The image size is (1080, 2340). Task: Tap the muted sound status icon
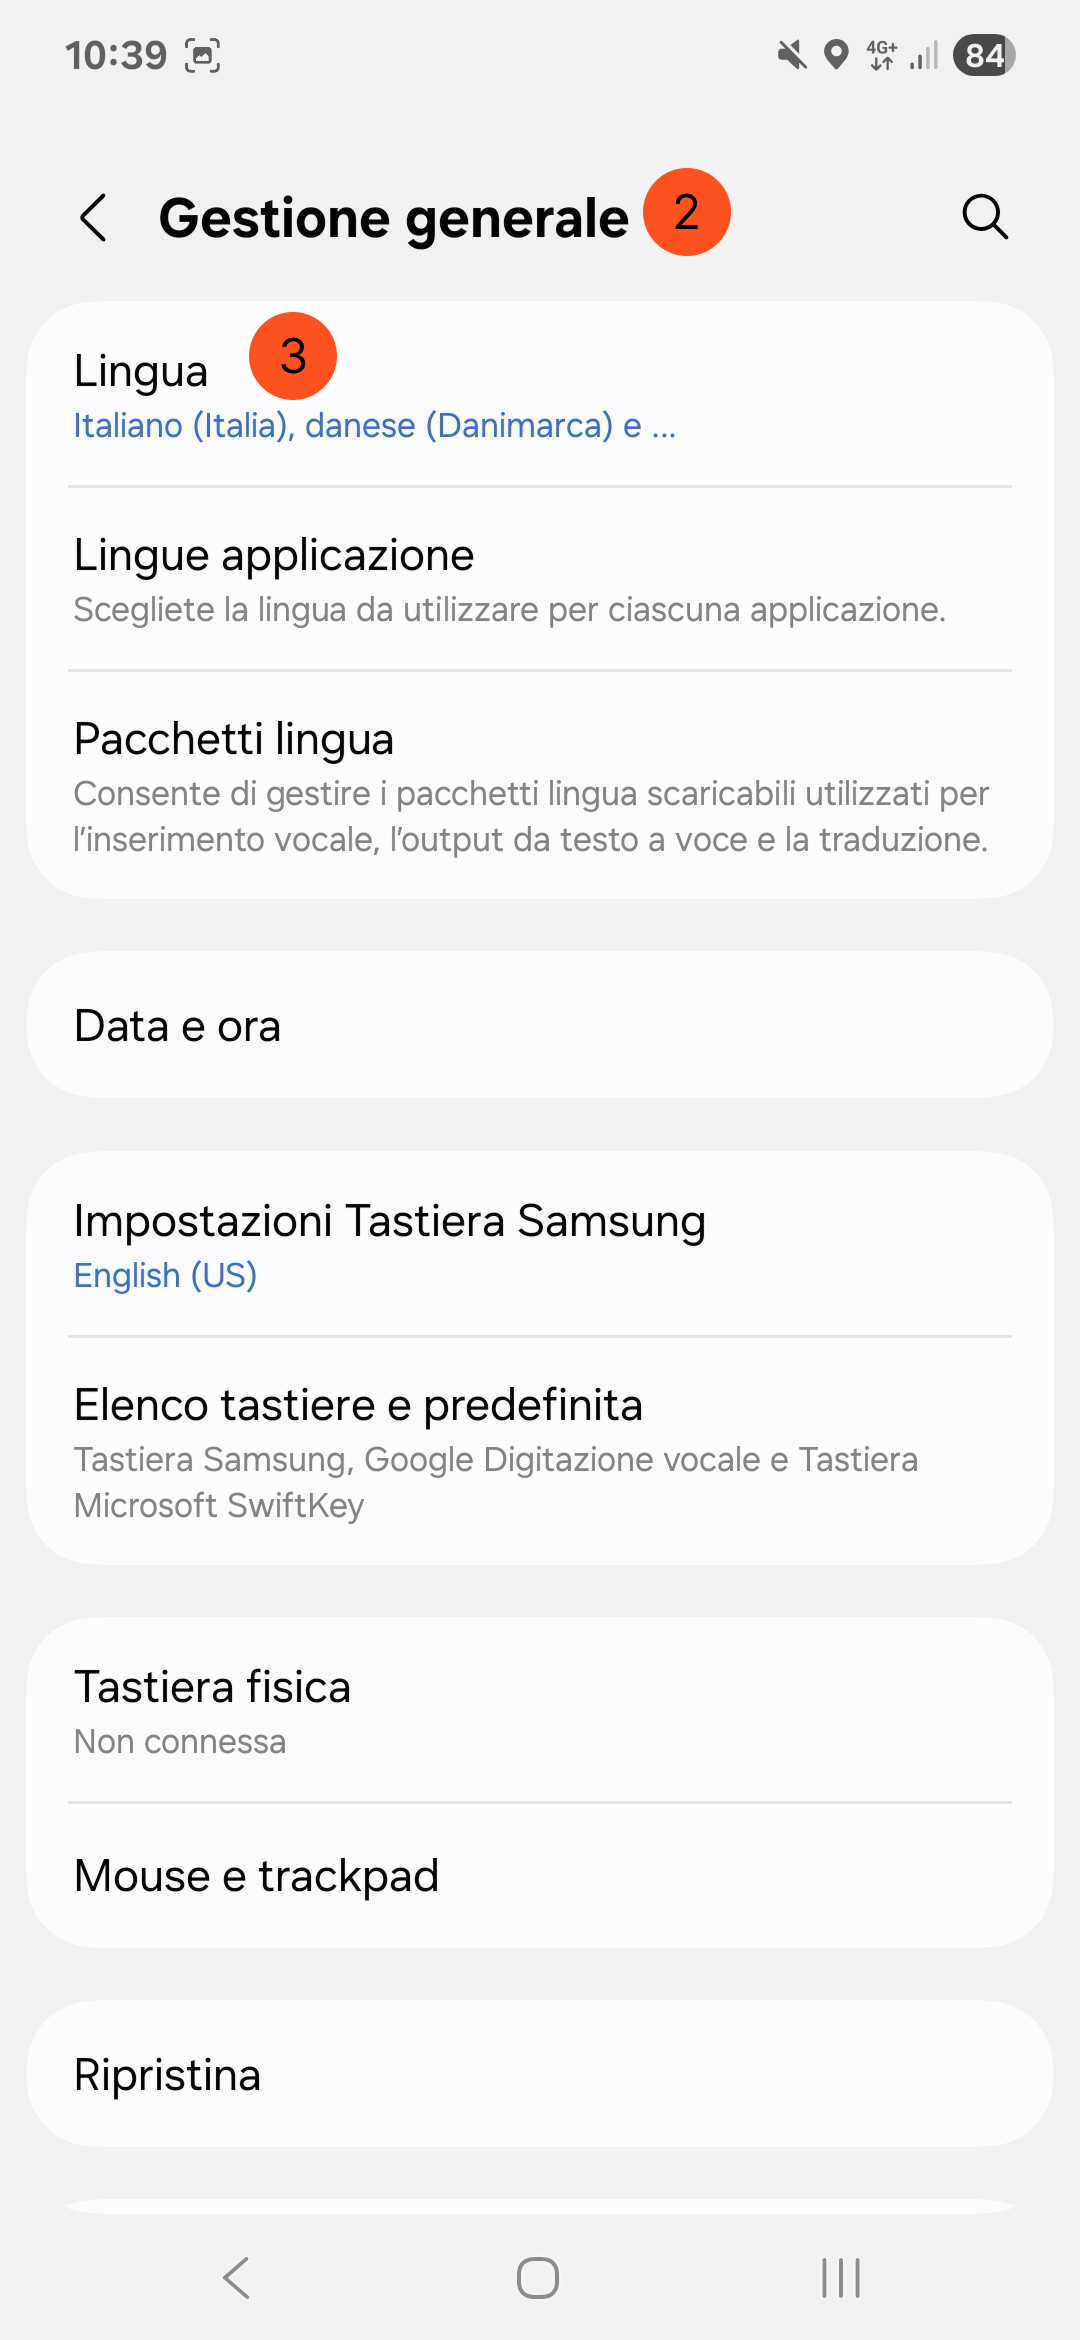792,55
